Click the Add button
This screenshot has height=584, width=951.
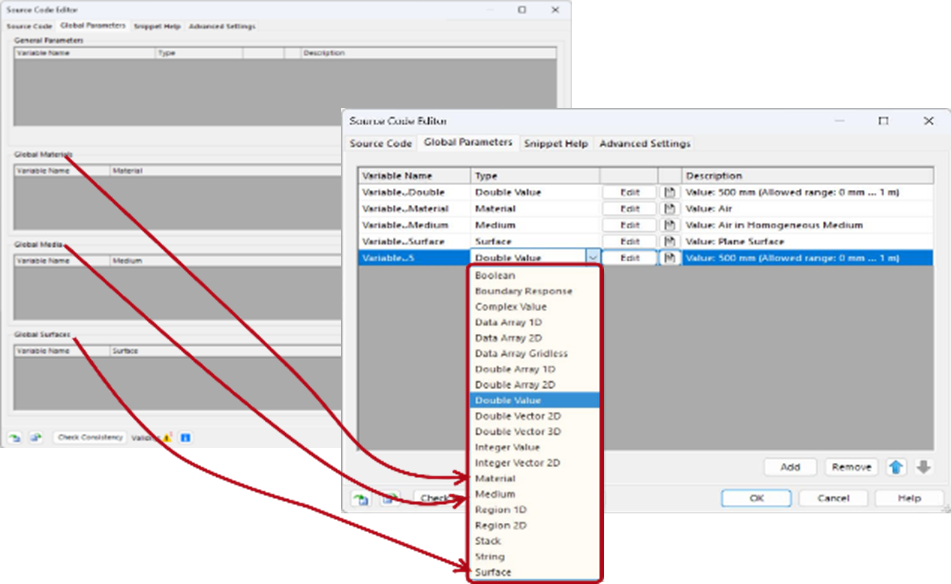790,467
